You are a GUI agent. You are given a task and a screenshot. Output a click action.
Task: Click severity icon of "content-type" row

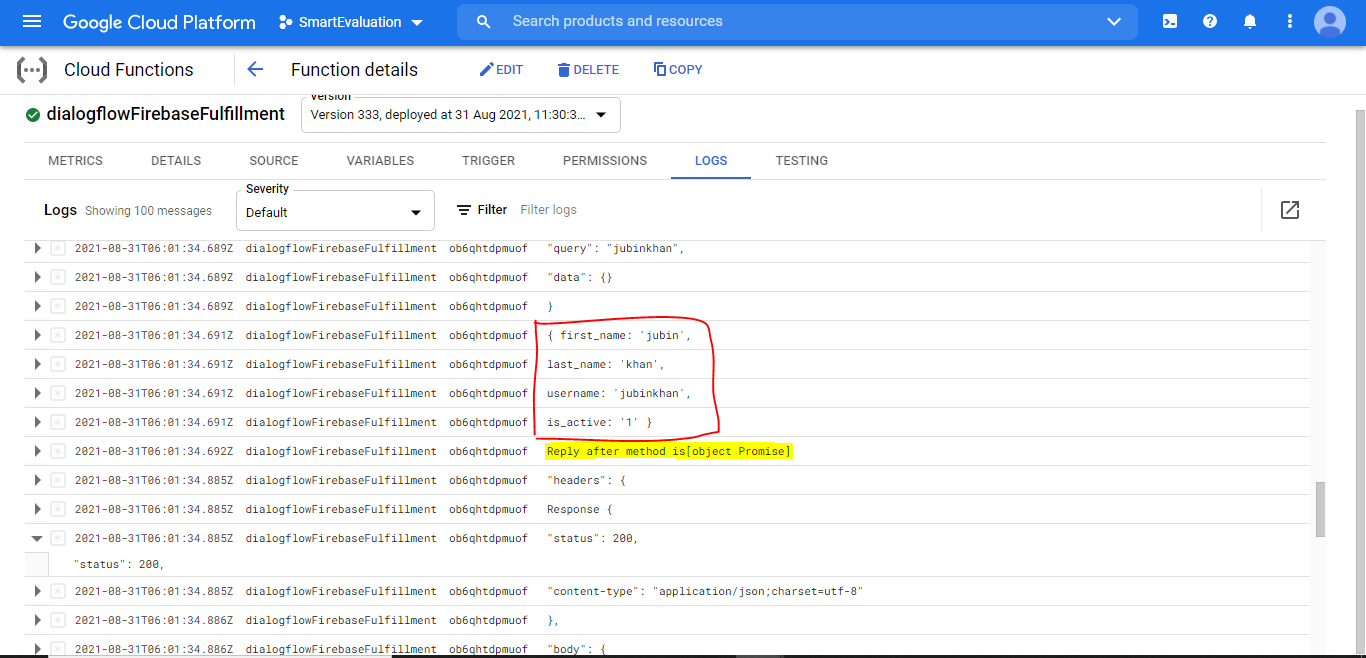pos(58,591)
